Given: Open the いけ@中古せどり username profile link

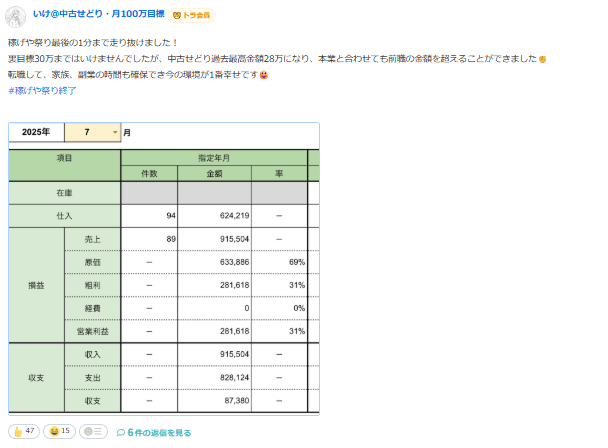Looking at the screenshot, I should tap(99, 15).
